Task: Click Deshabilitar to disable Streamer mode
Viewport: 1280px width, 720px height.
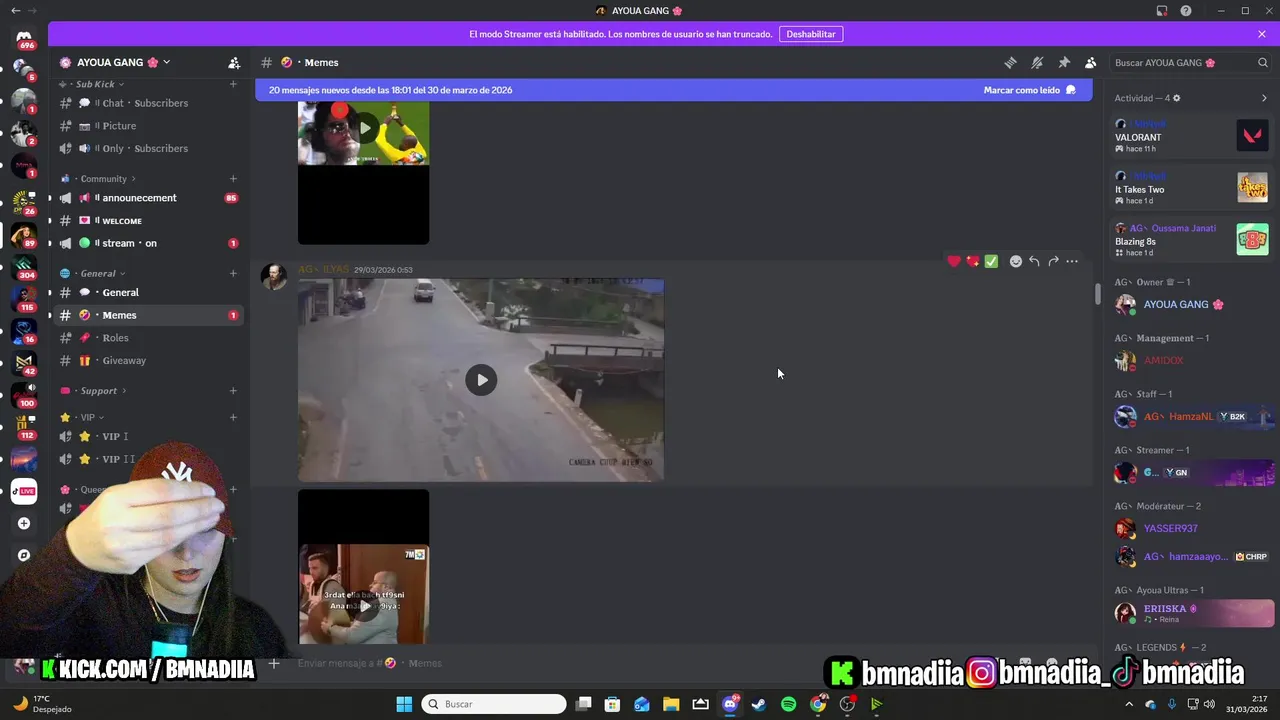Action: 811,34
